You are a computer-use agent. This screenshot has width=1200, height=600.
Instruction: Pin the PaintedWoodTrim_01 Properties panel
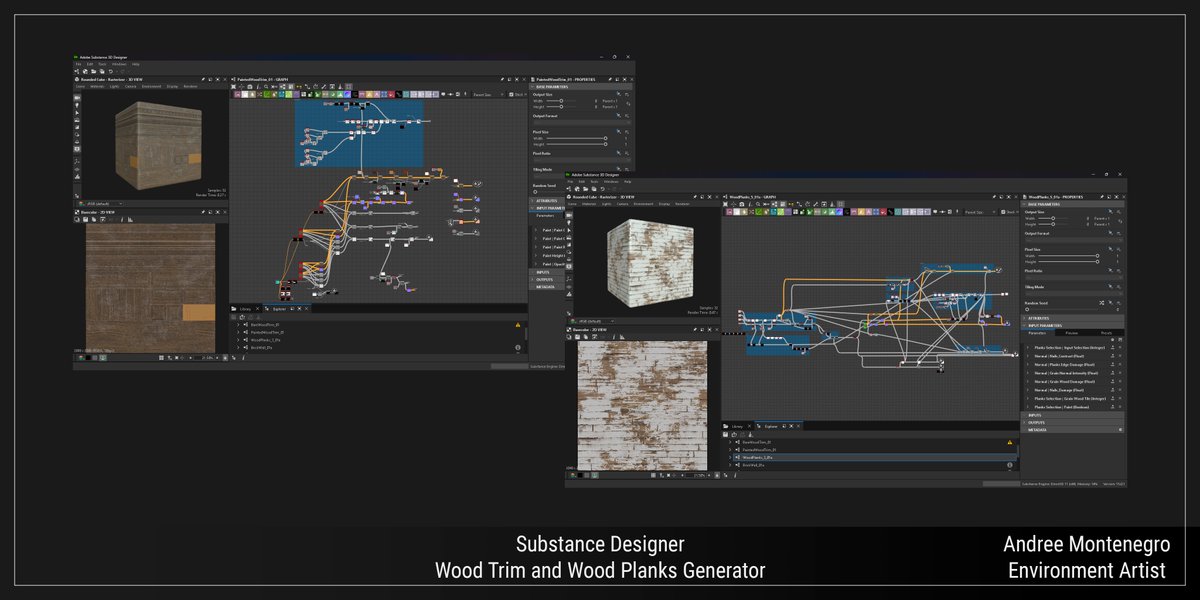[x=610, y=79]
